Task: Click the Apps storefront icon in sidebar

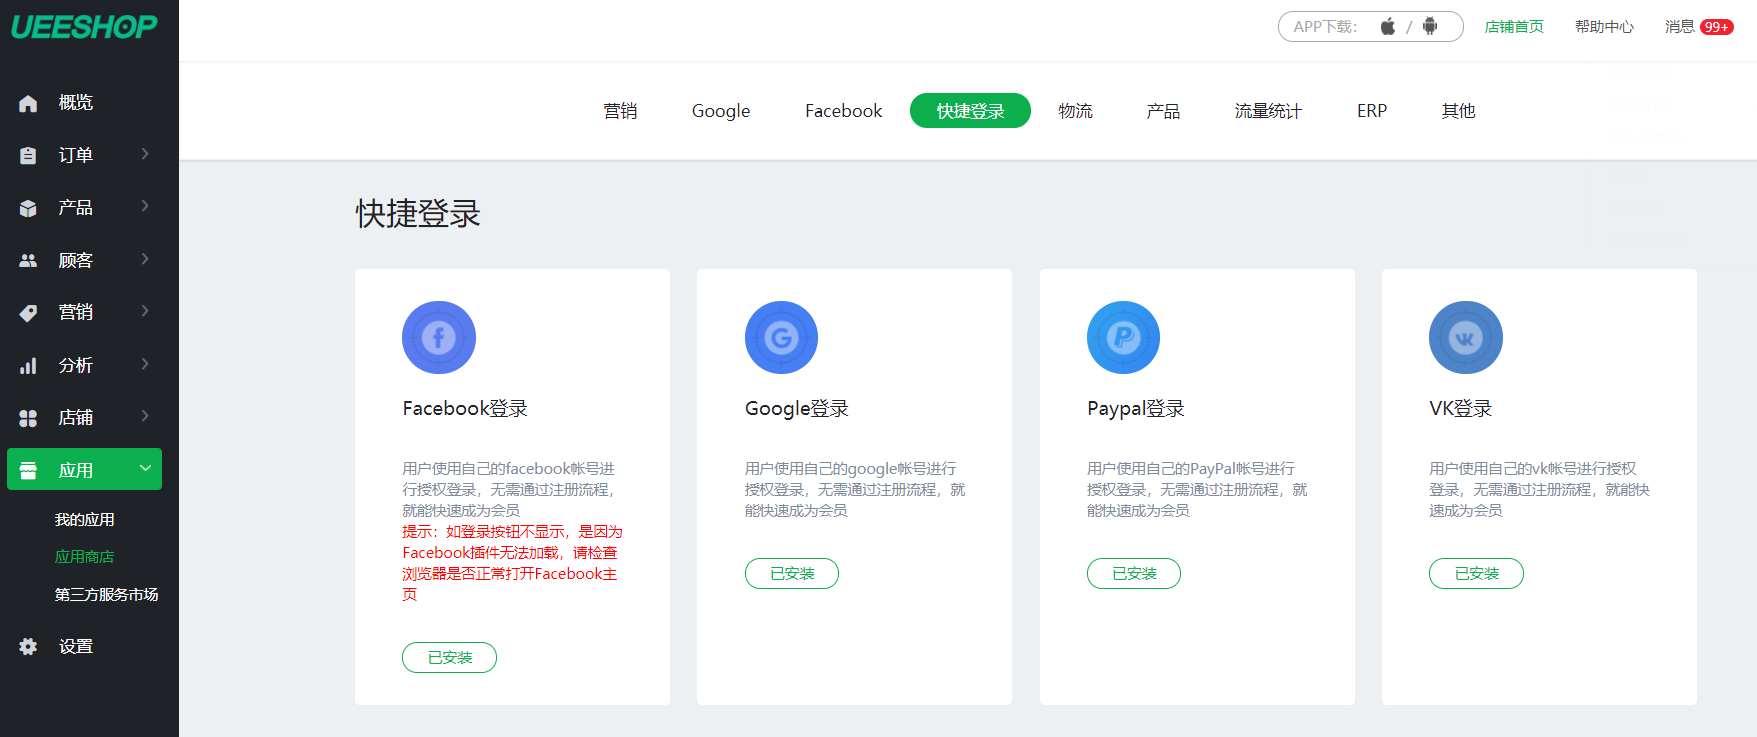Action: [28, 470]
